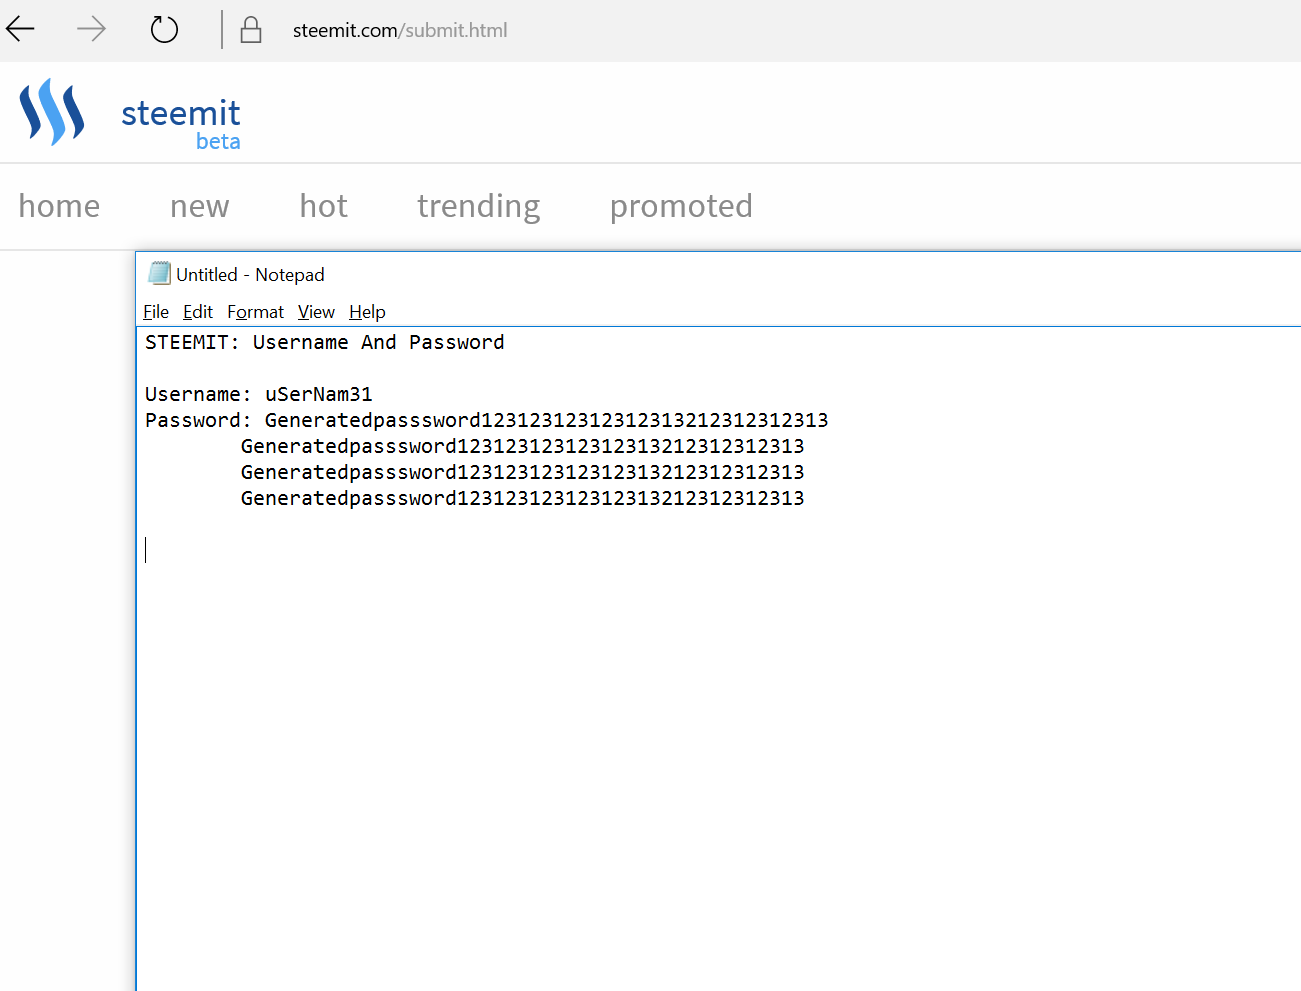Screen dimensions: 1301x991
Task: Open Notepad View menu
Action: coord(316,312)
